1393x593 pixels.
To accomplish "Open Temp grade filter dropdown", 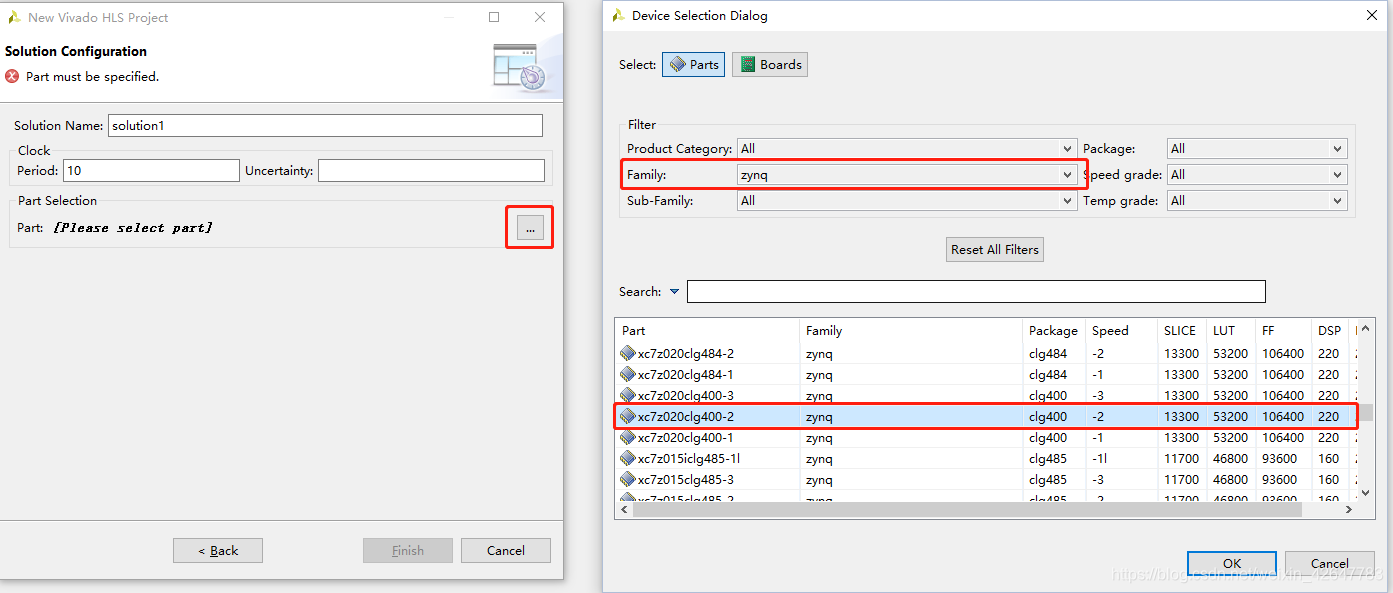I will point(1257,200).
